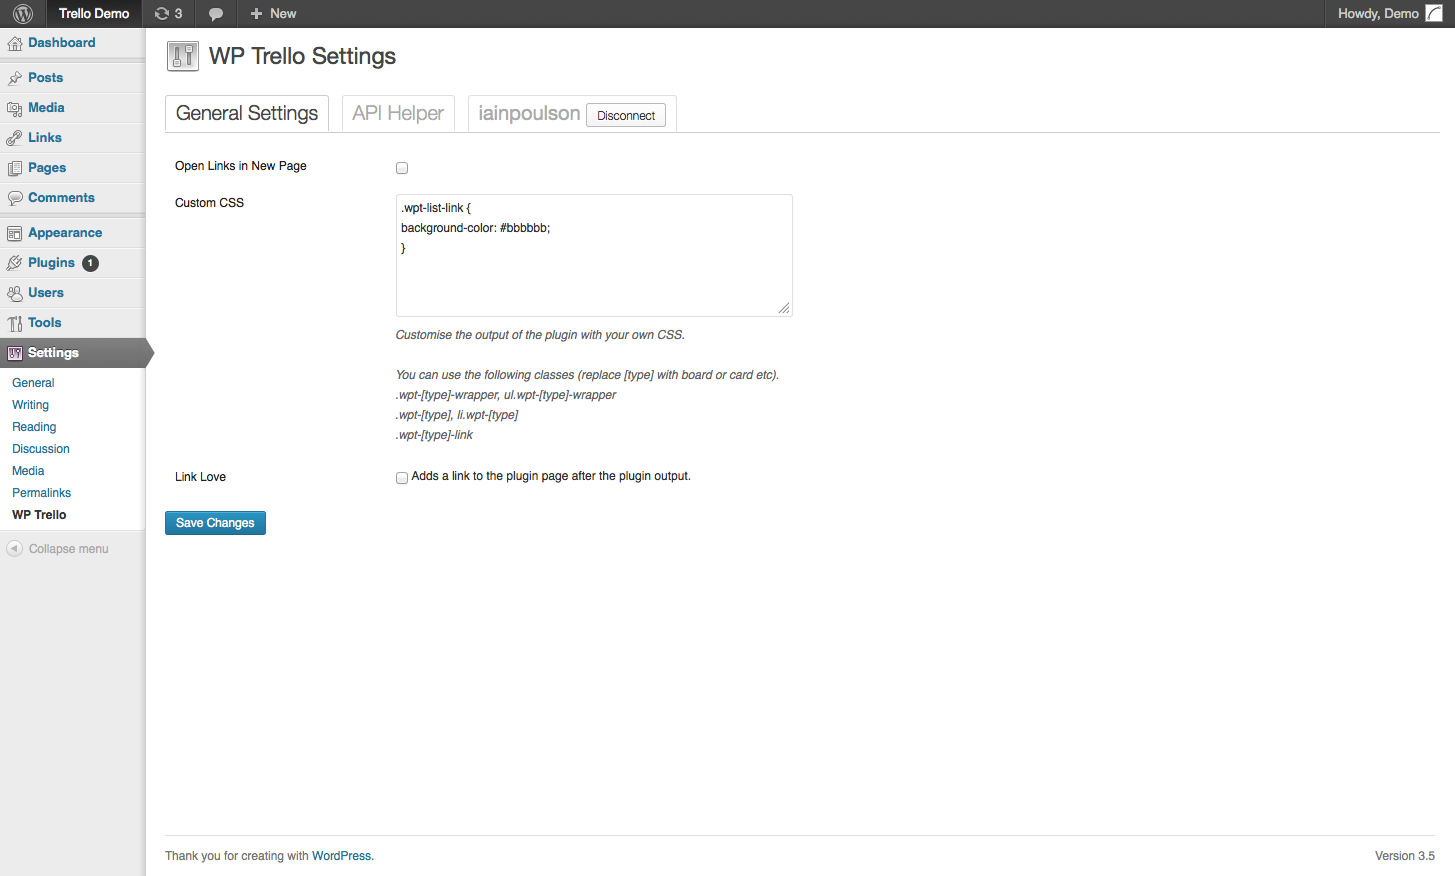Open the Appearance menu item
This screenshot has width=1455, height=876.
point(65,233)
